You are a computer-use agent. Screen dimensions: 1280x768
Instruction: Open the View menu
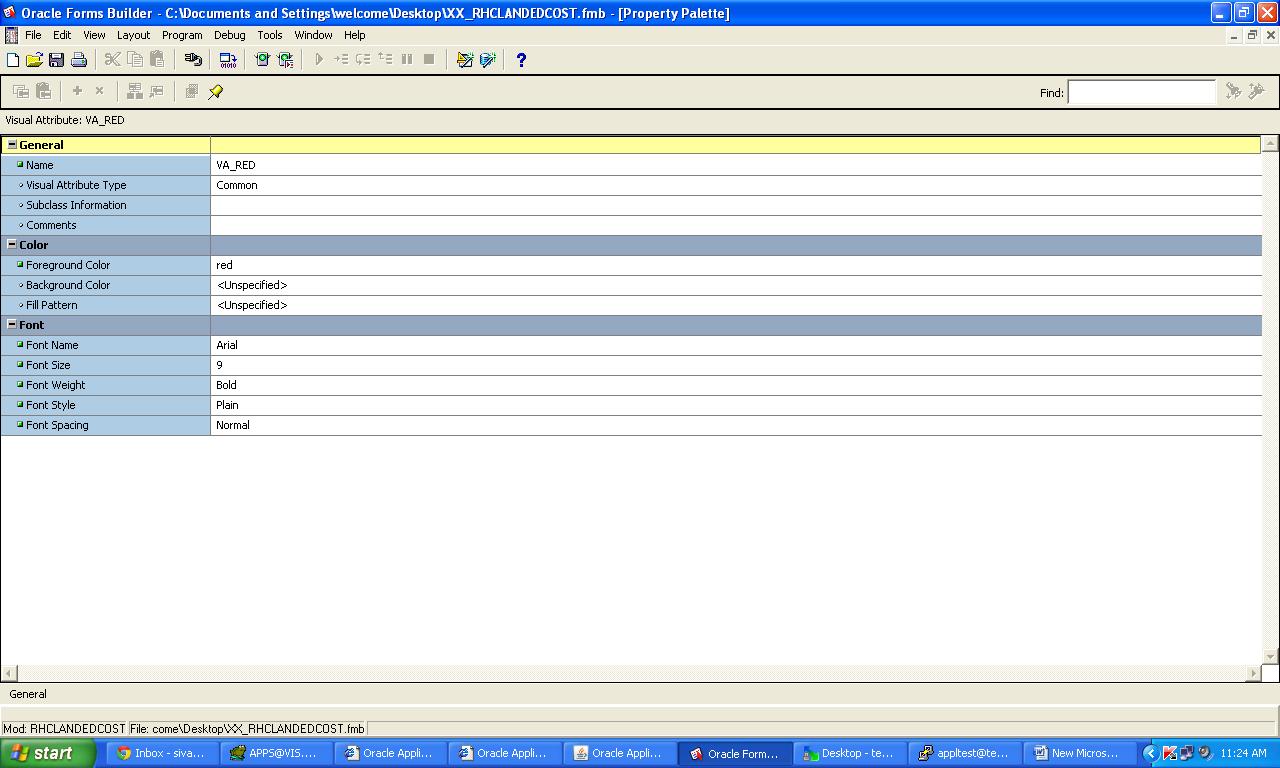94,35
